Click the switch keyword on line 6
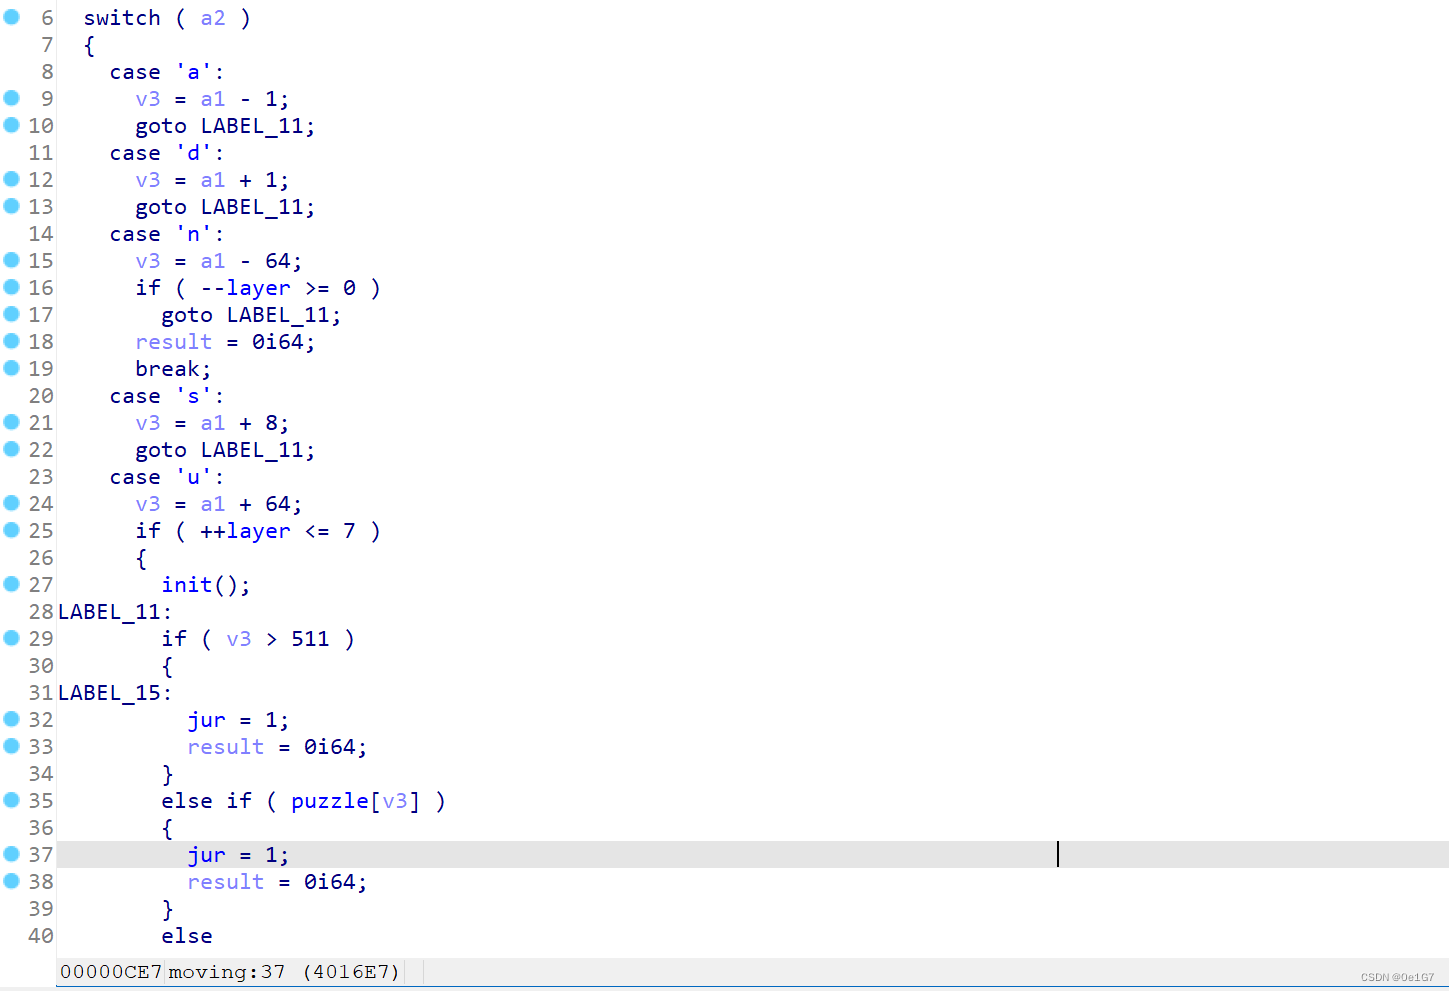The height and width of the screenshot is (991, 1449). coord(122,17)
